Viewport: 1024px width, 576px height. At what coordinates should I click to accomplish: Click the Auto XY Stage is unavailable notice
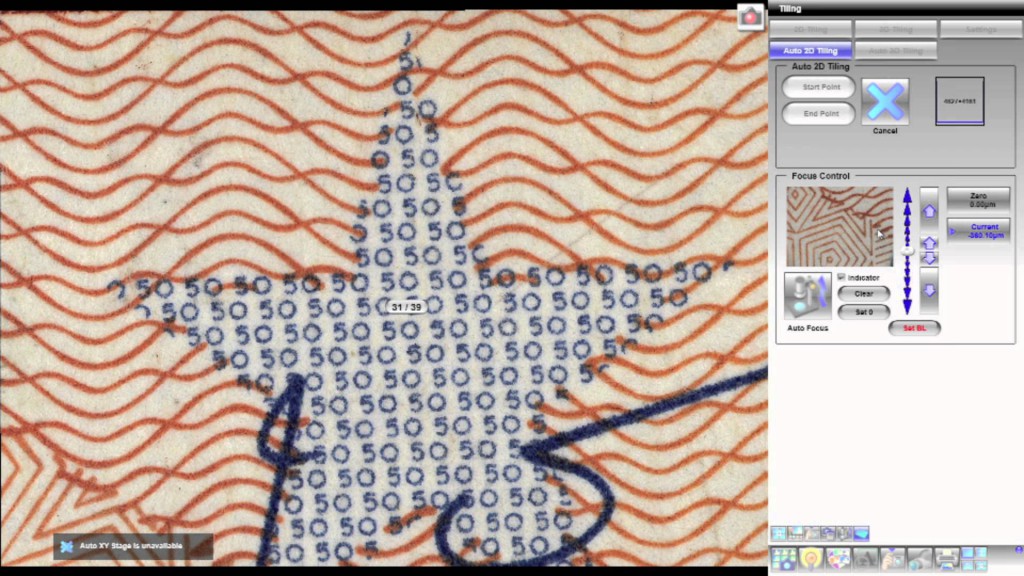[133, 546]
